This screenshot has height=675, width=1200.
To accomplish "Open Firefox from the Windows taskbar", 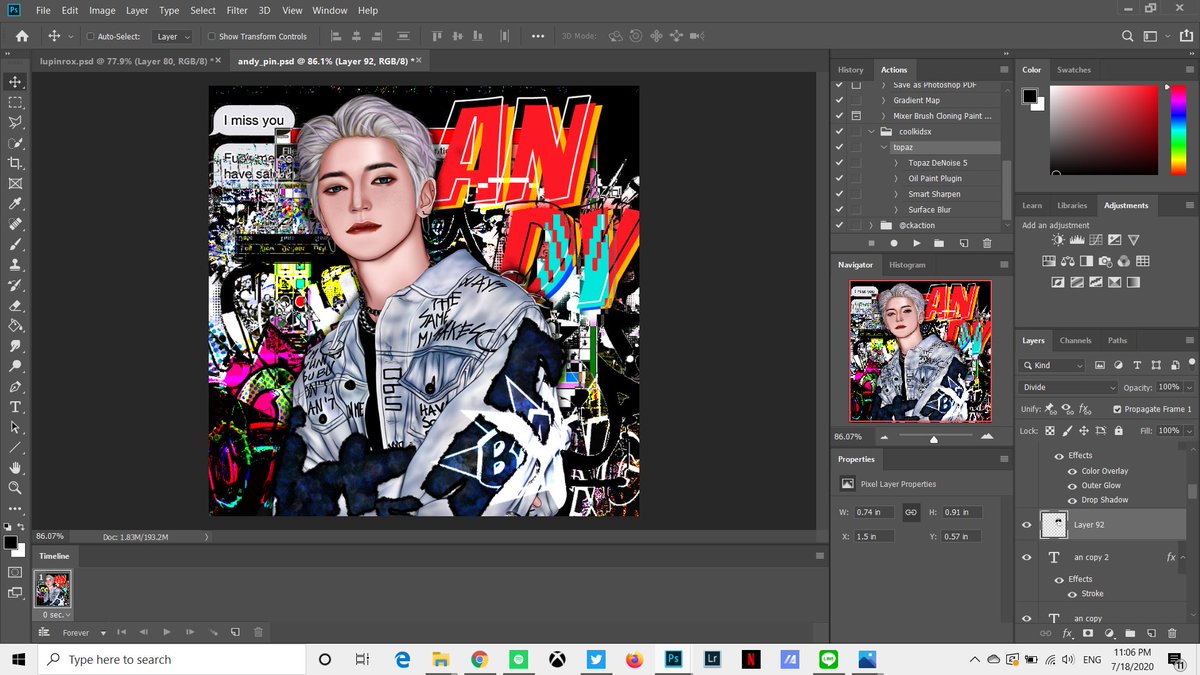I will click(634, 660).
